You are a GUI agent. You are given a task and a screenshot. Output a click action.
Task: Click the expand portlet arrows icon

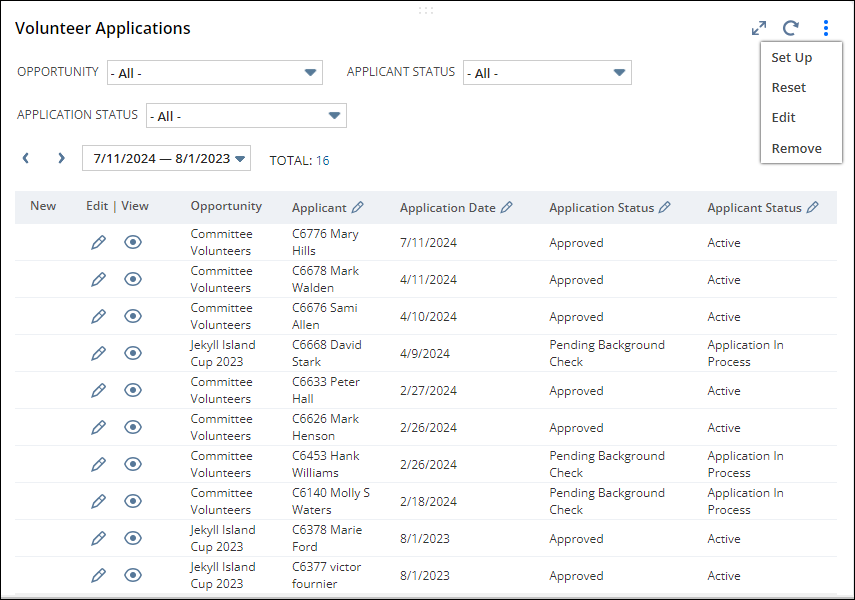click(759, 29)
